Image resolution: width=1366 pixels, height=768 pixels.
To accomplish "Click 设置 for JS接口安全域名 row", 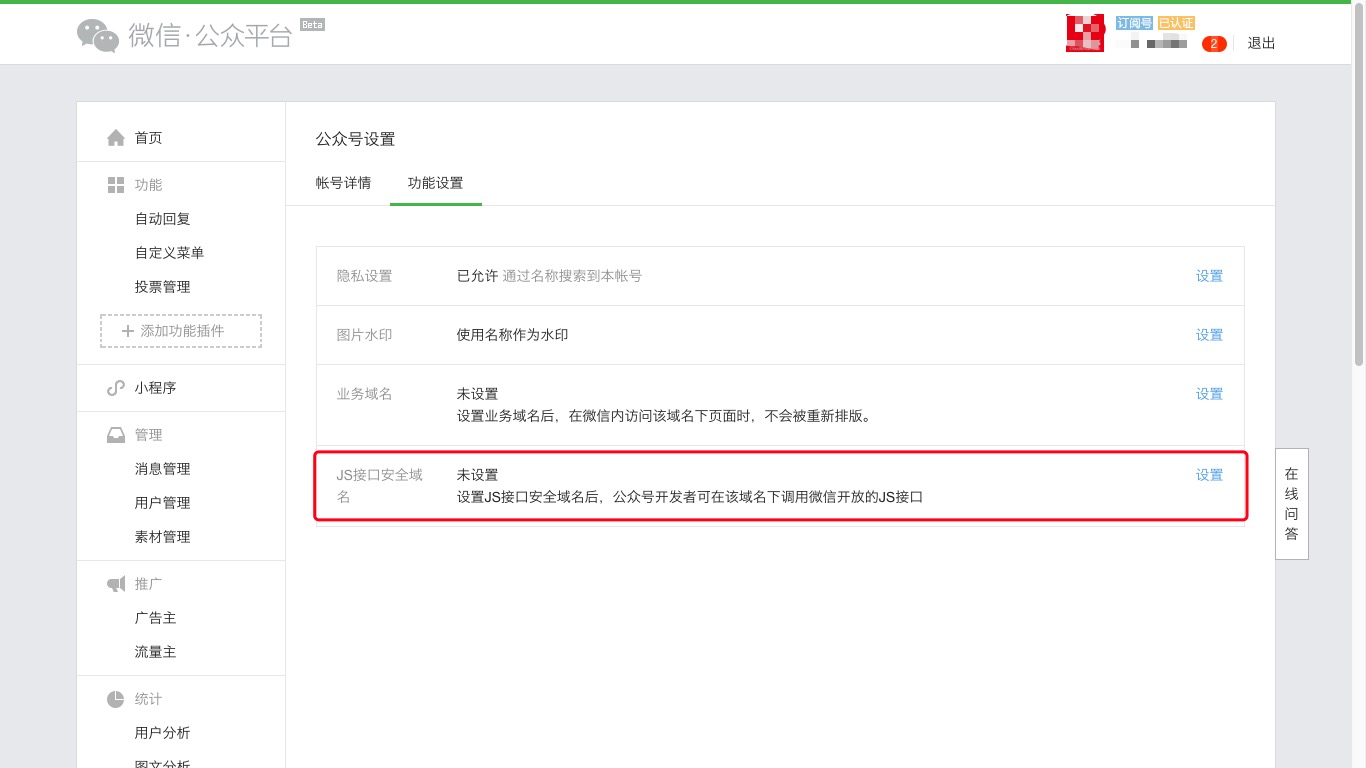I will (1210, 475).
